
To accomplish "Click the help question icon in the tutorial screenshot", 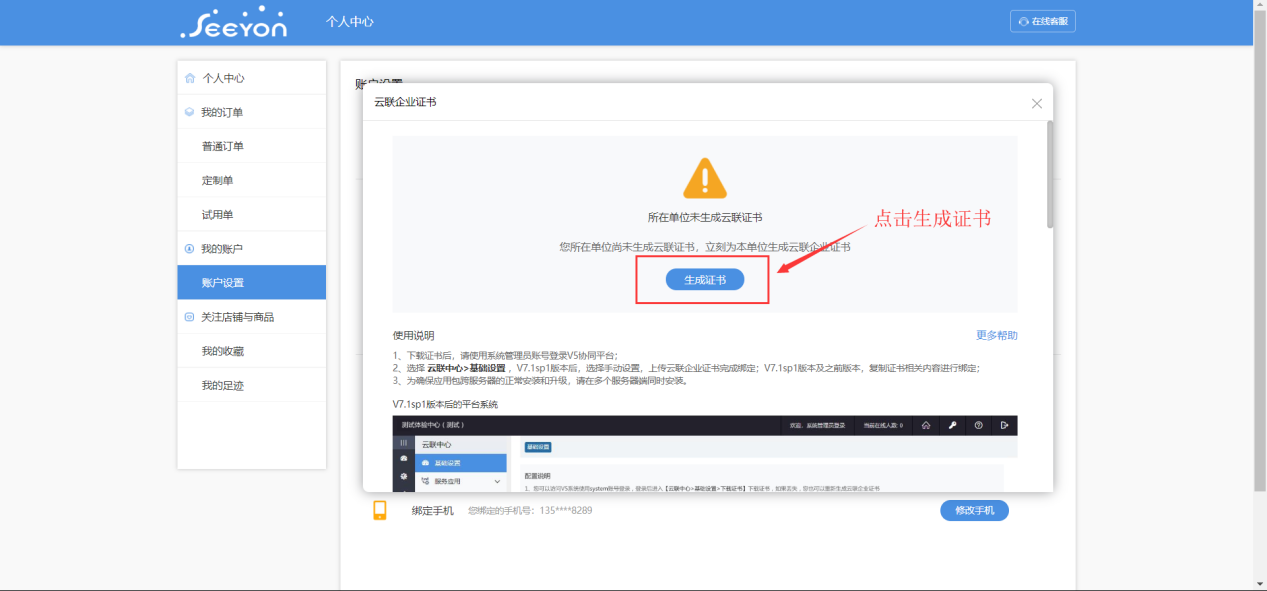I will tap(978, 425).
